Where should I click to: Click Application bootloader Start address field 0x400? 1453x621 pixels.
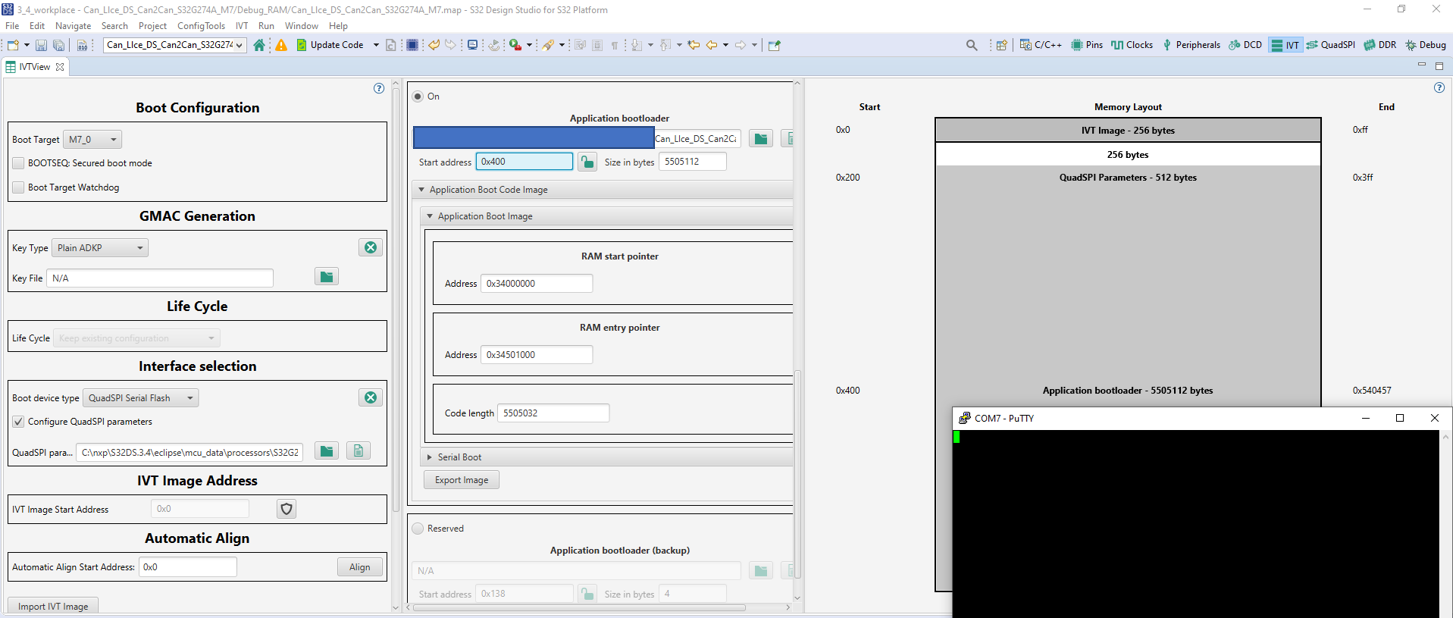pos(524,161)
